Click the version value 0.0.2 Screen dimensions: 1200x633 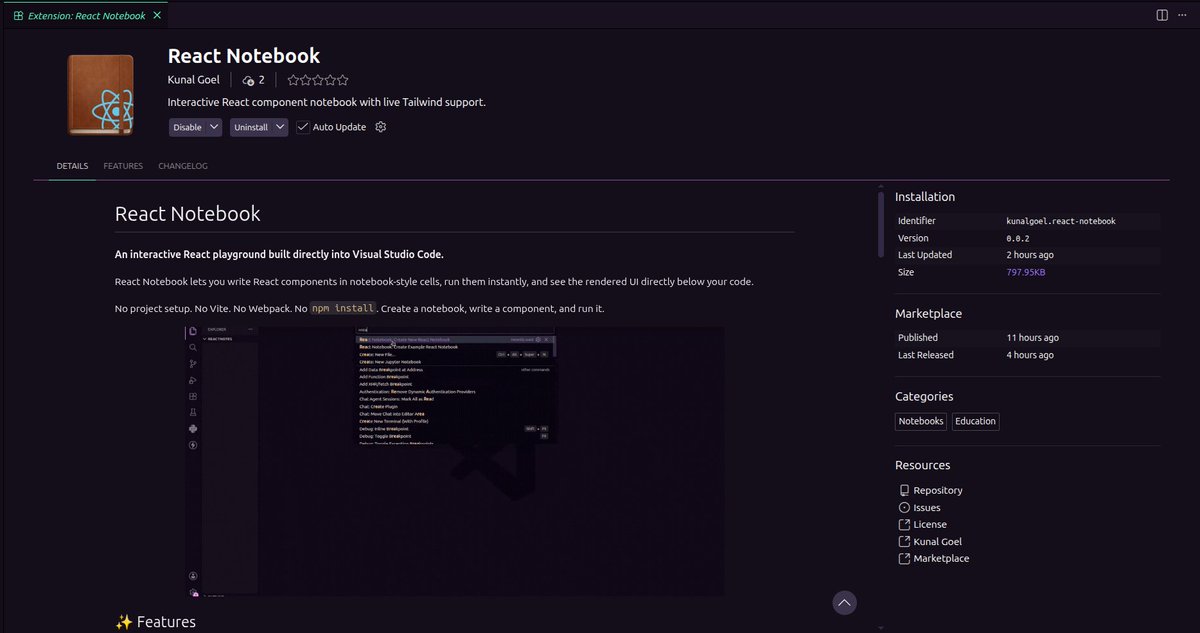point(1020,238)
